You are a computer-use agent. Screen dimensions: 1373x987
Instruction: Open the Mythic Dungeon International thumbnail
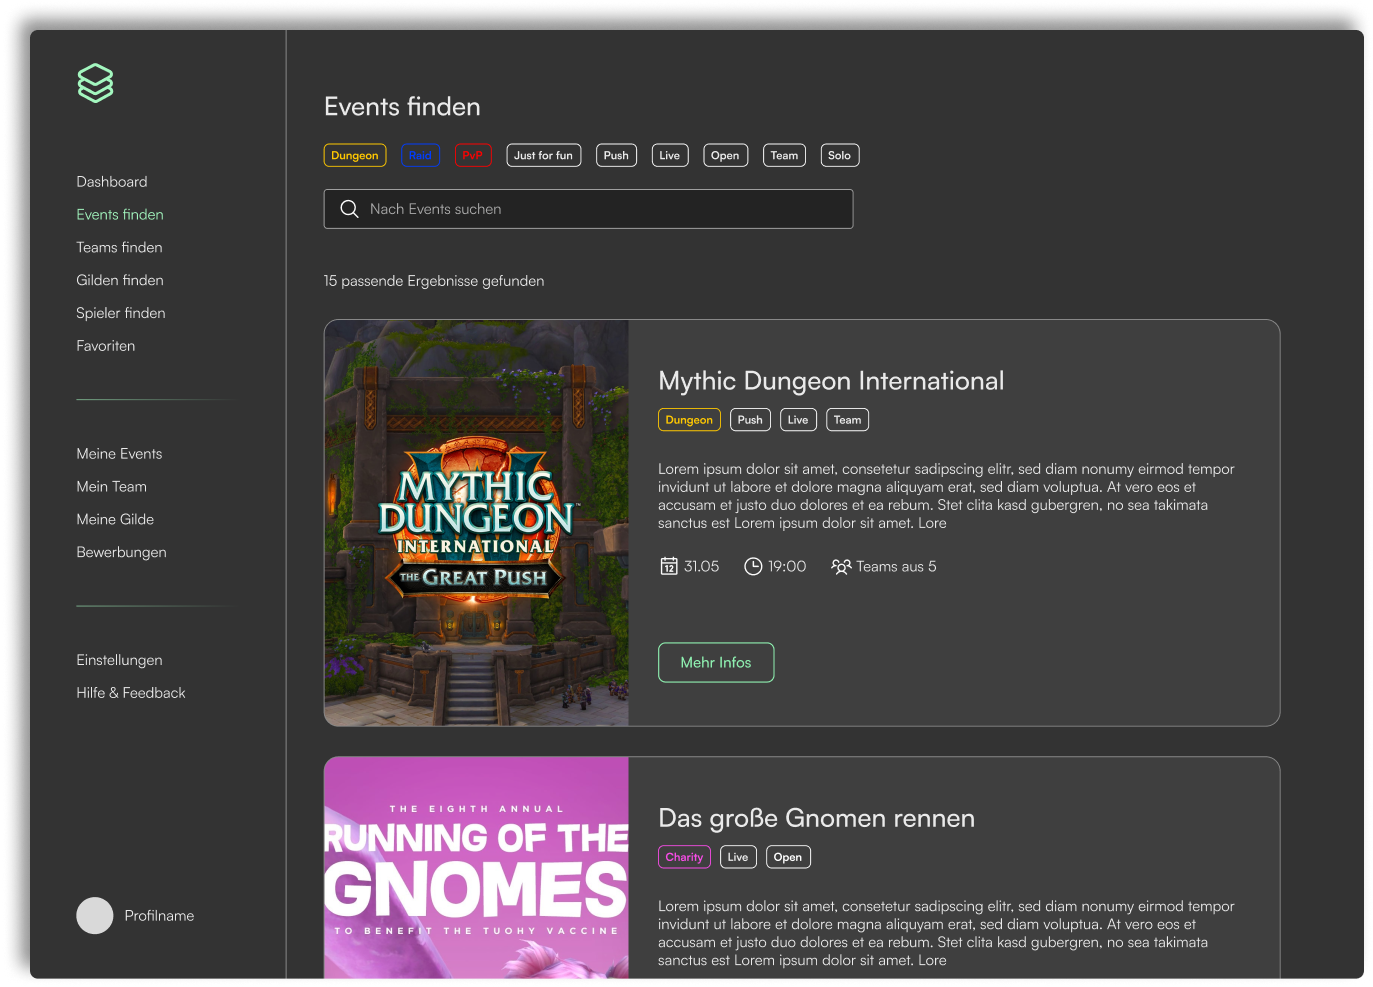pos(476,523)
